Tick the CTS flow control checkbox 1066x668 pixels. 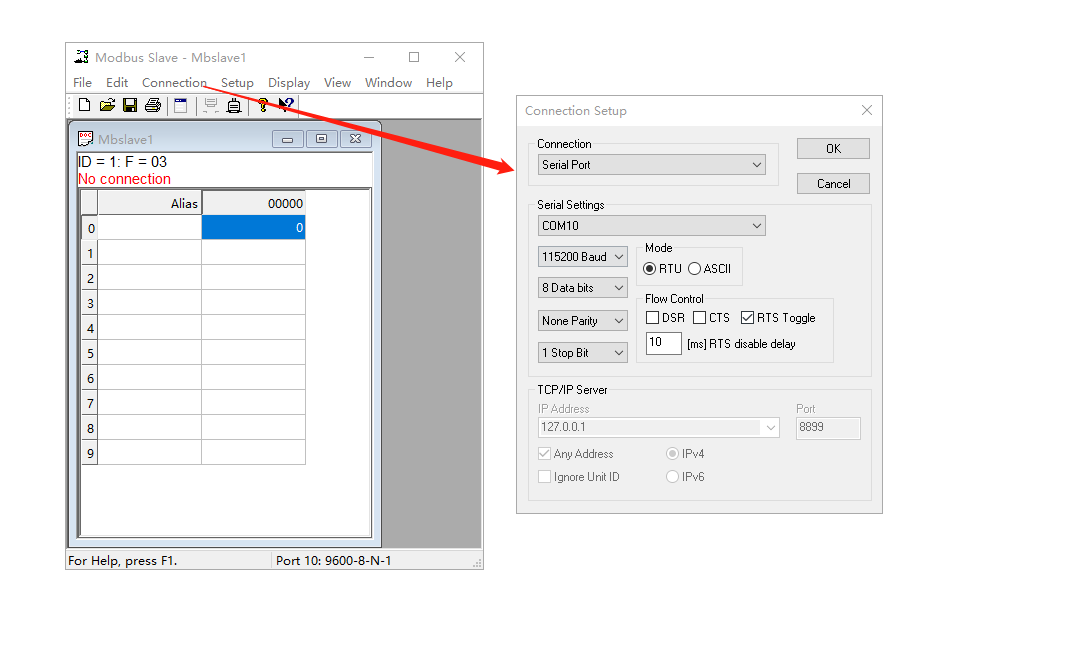pos(700,318)
